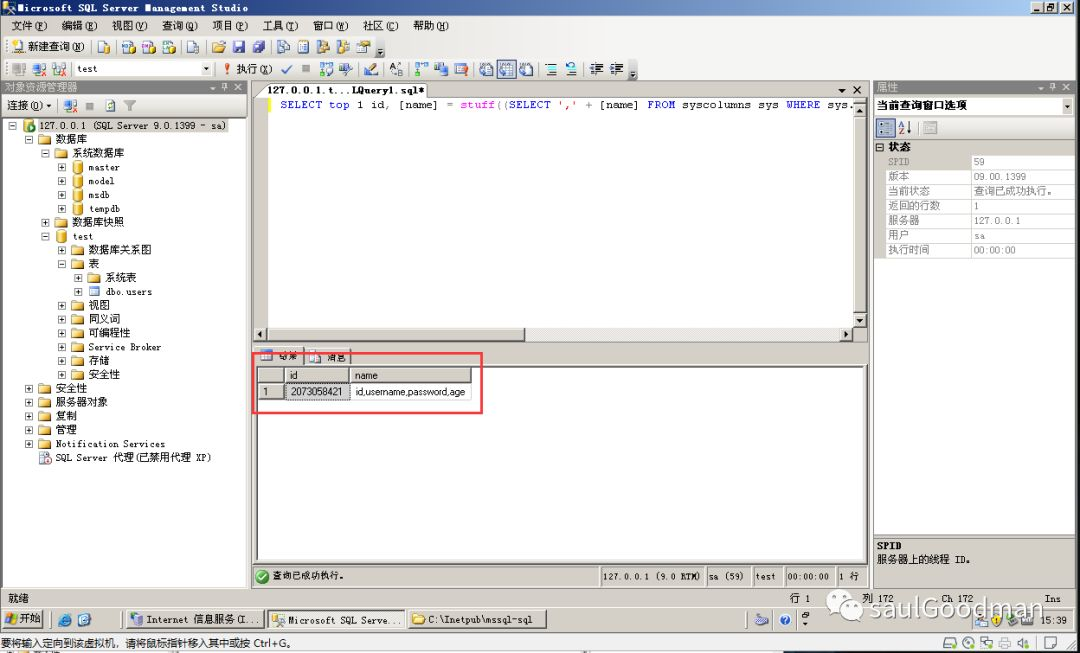Click the Open File folder icon

tap(219, 47)
